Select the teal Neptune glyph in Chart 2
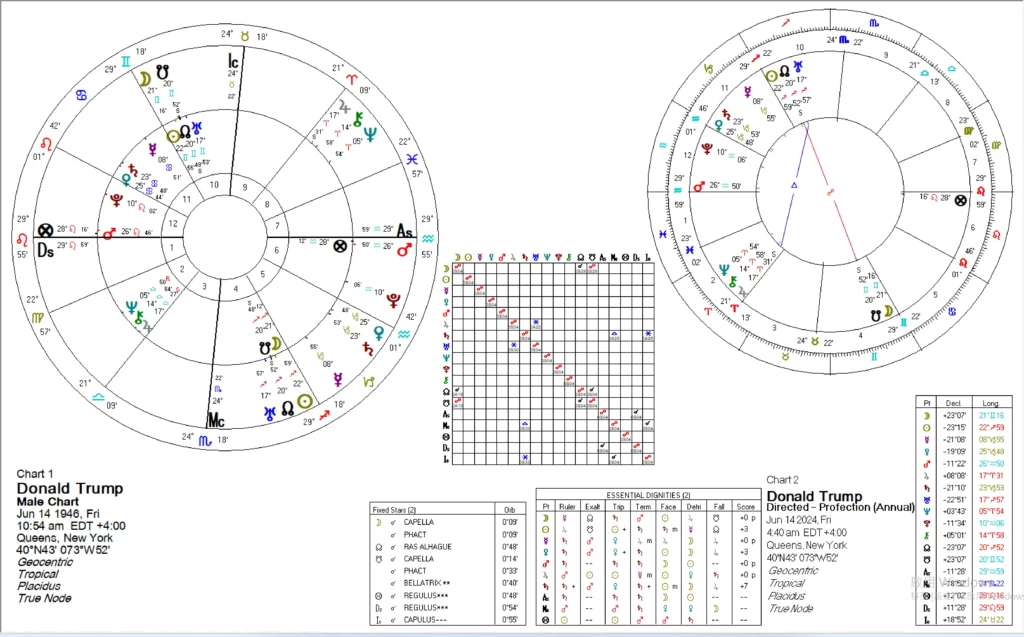This screenshot has height=637, width=1024. point(722,268)
